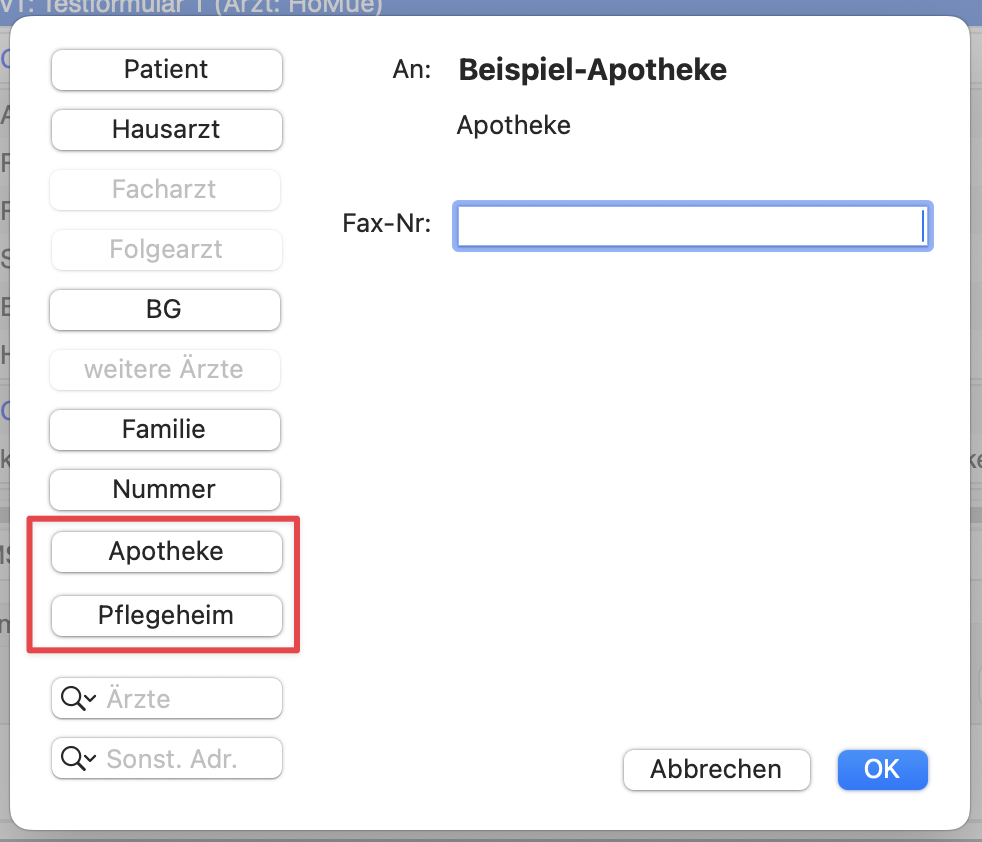This screenshot has height=842, width=982.
Task: Choose Apotheke as recipient
Action: coord(166,552)
